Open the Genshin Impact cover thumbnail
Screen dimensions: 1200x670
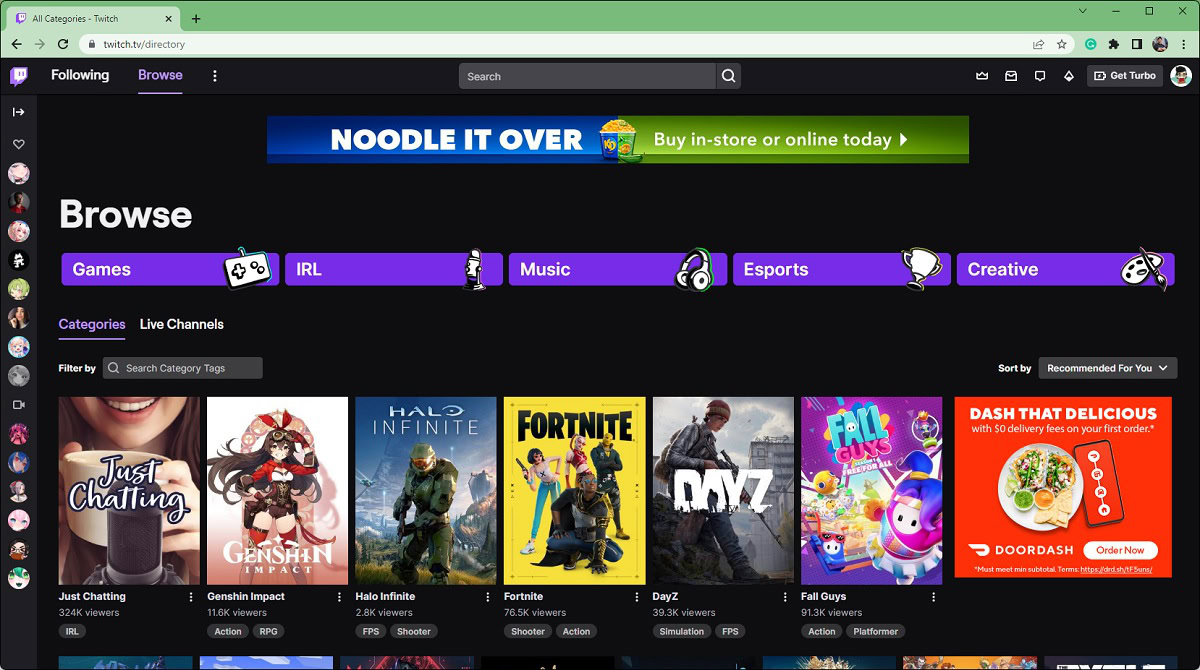[277, 490]
